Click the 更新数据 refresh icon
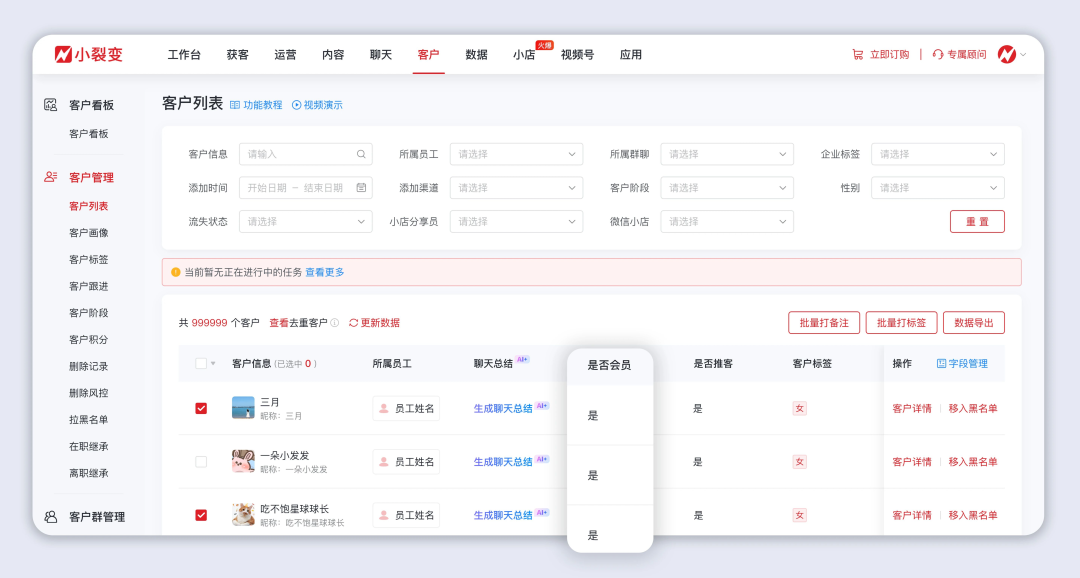Viewport: 1080px width, 578px height. coord(353,323)
